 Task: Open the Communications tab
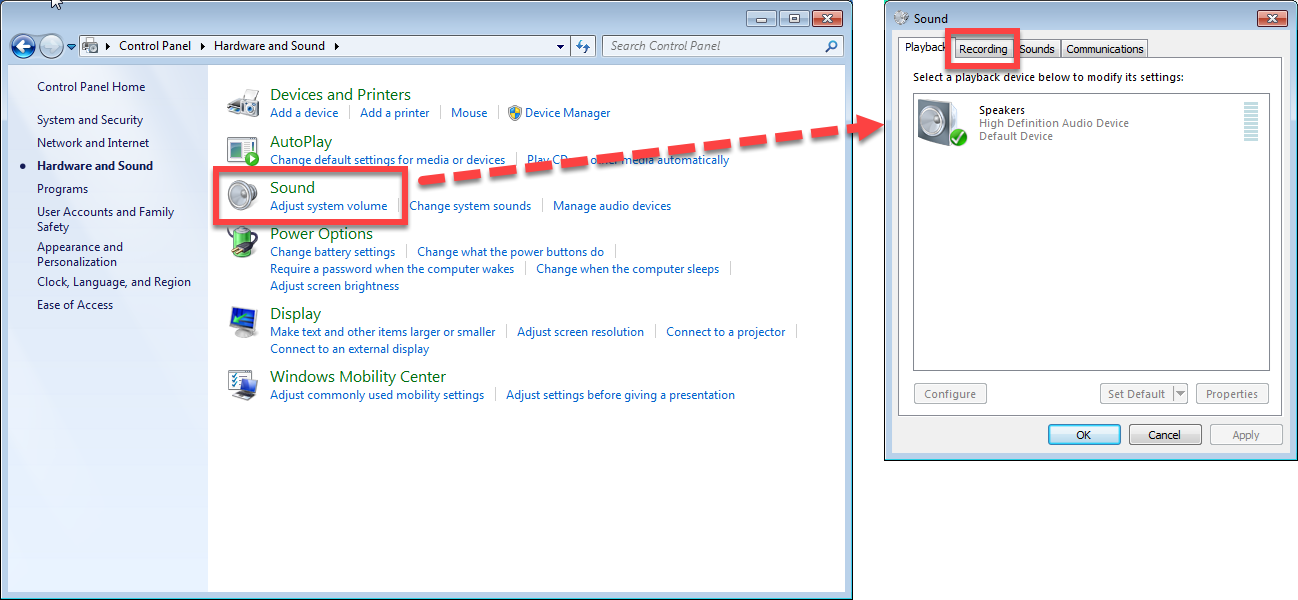coord(1104,49)
